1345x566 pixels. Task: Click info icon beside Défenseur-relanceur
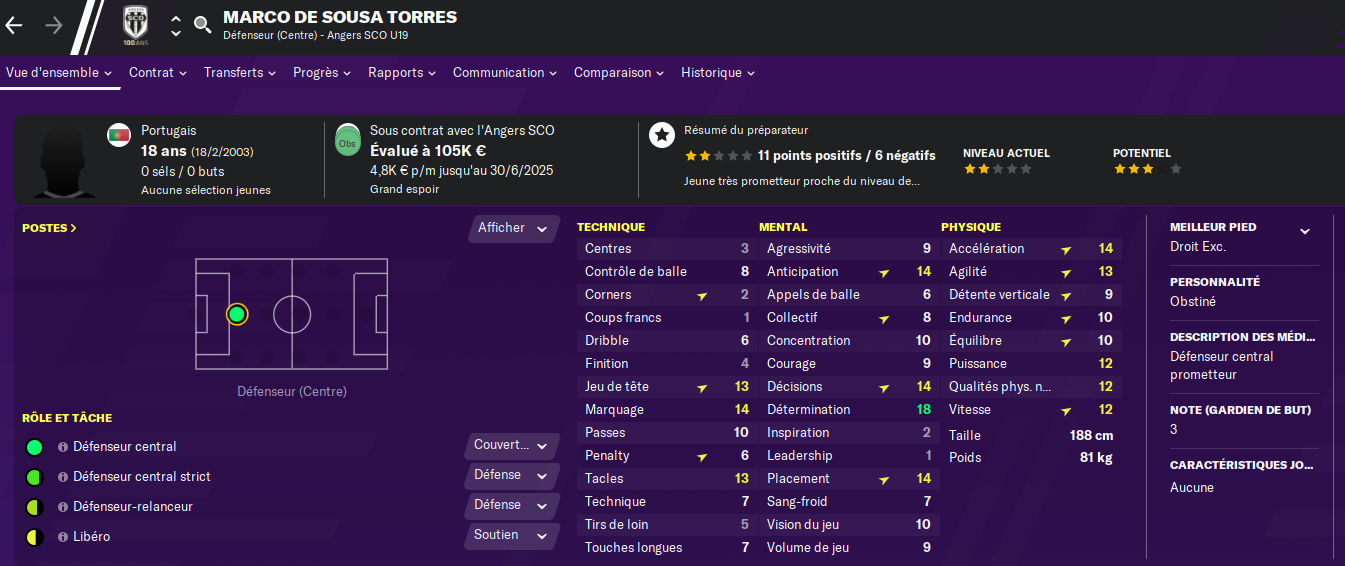tap(63, 507)
